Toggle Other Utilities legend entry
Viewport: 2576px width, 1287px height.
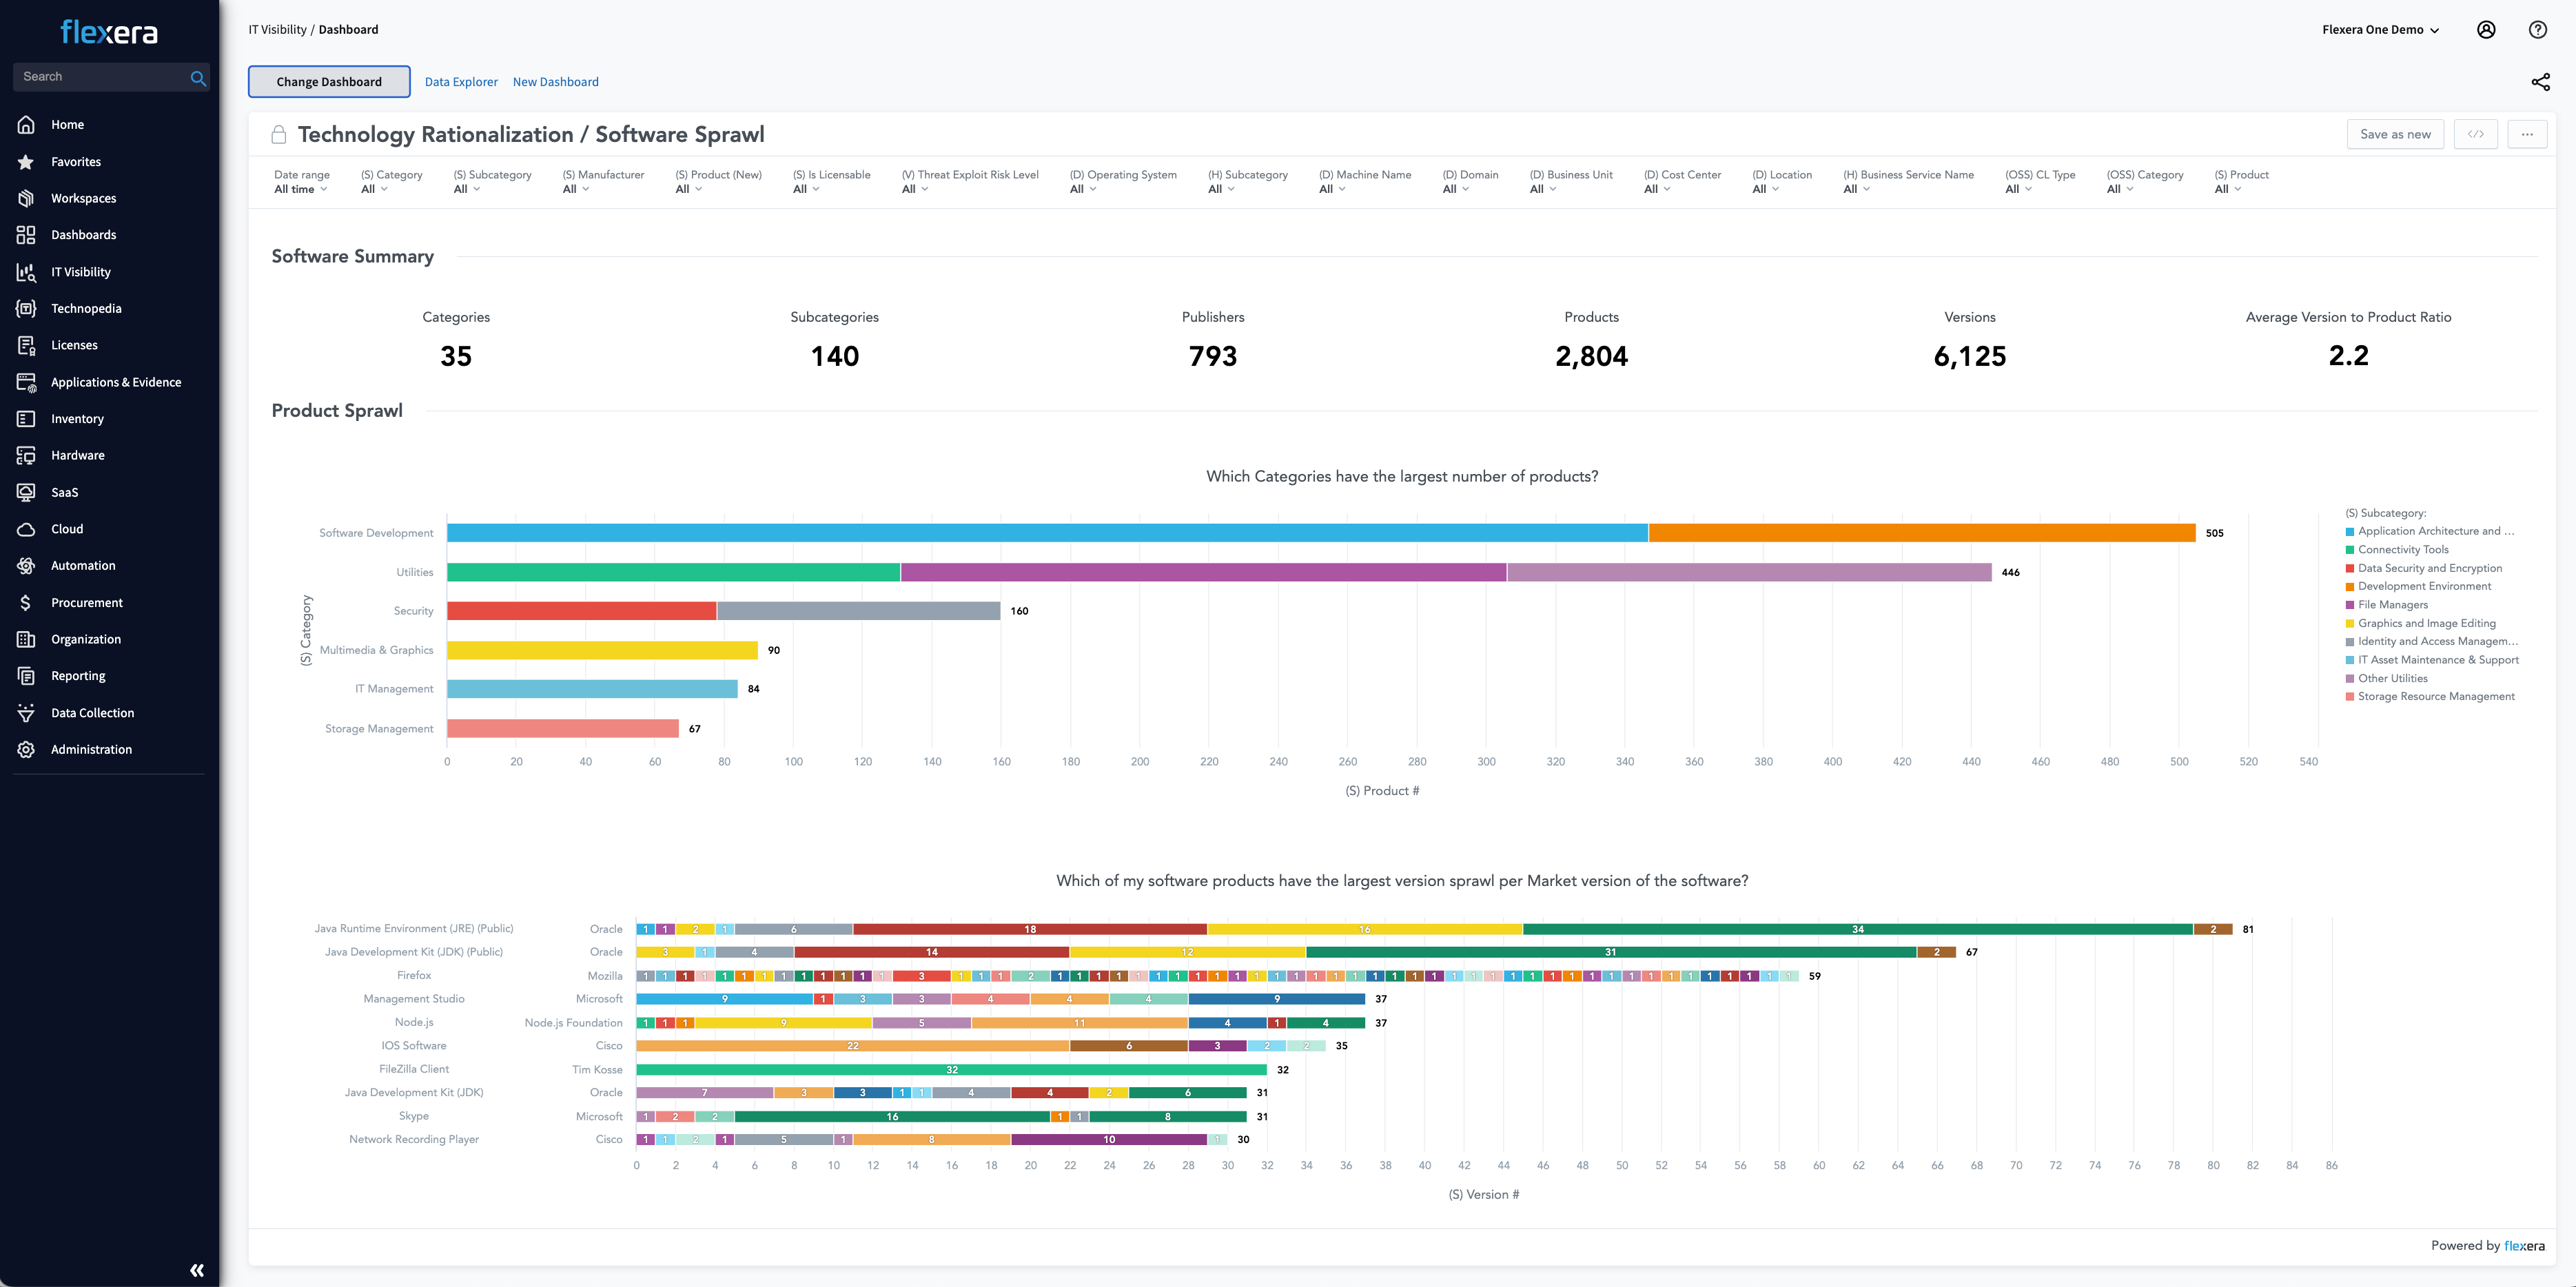click(2386, 678)
